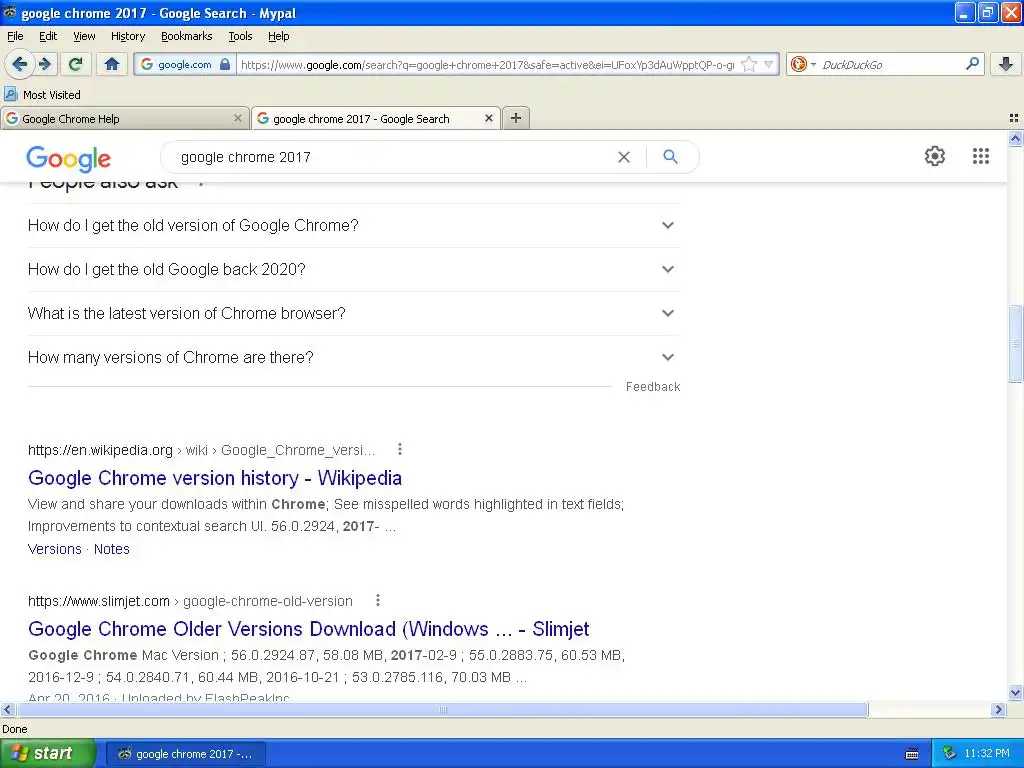1024x768 pixels.
Task: Open the list all tabs button
Action: (1014, 118)
